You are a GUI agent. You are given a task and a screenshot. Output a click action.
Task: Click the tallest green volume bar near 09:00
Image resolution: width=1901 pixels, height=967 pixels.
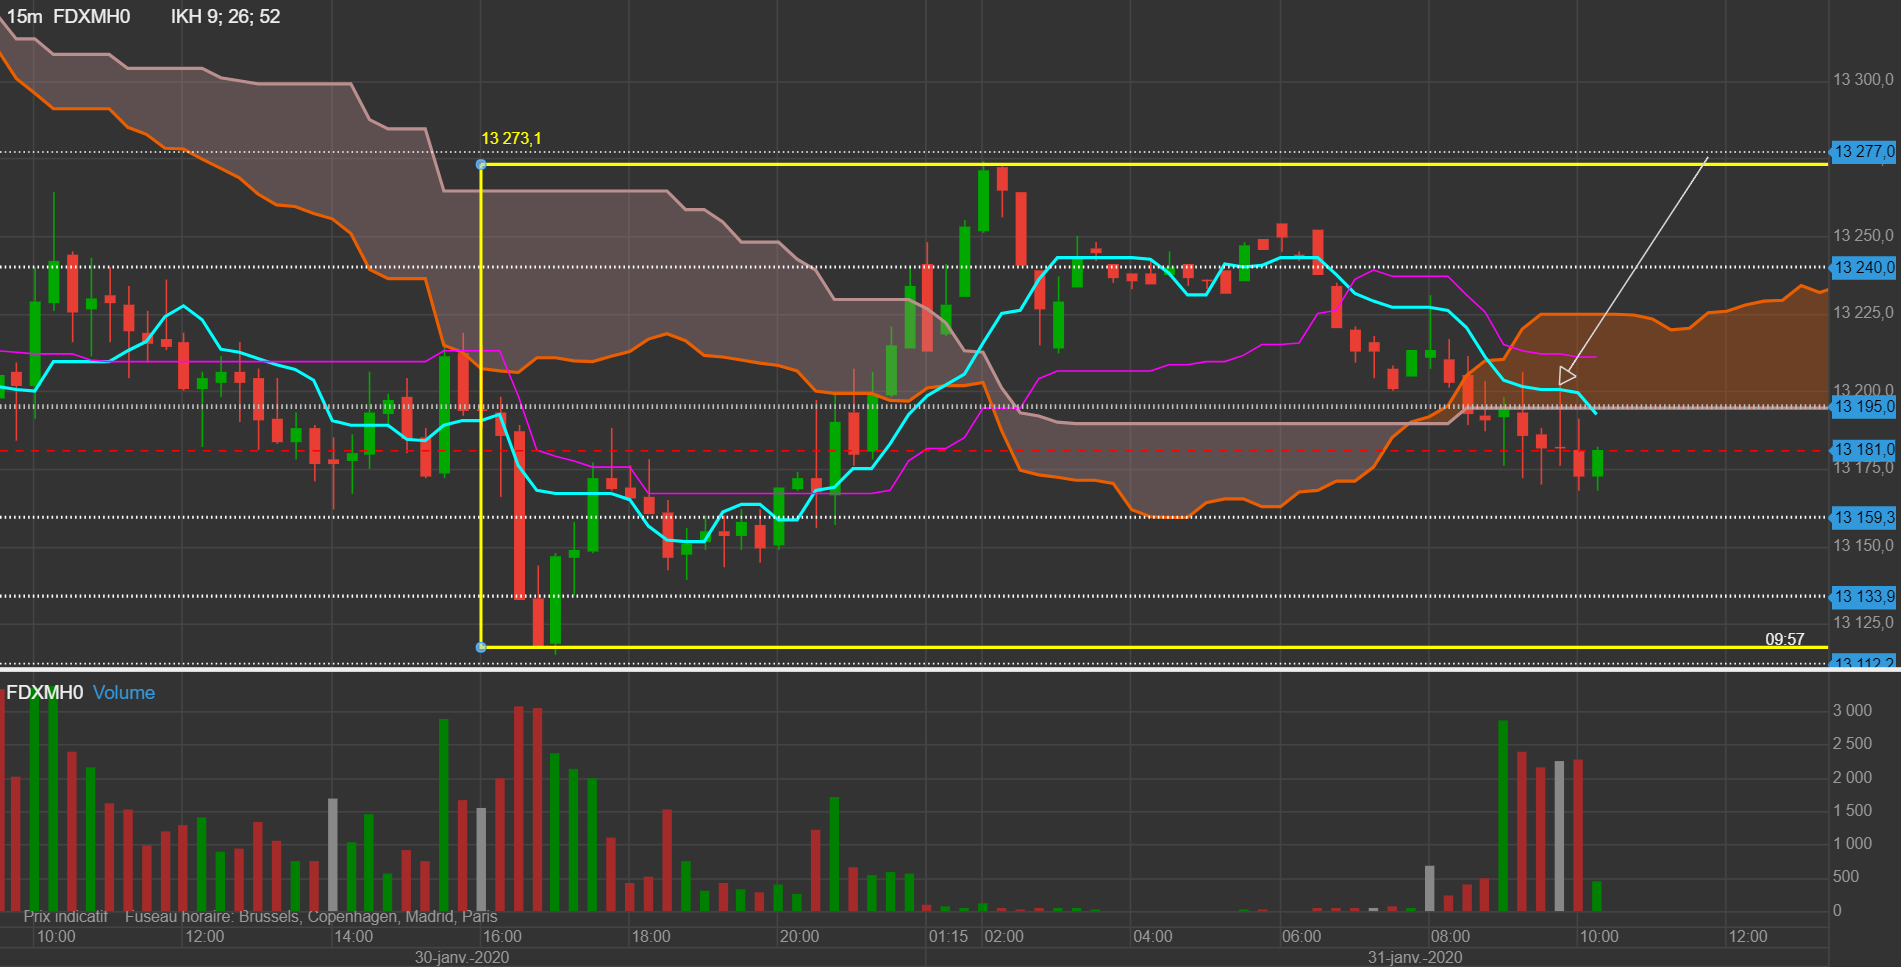click(x=1503, y=816)
